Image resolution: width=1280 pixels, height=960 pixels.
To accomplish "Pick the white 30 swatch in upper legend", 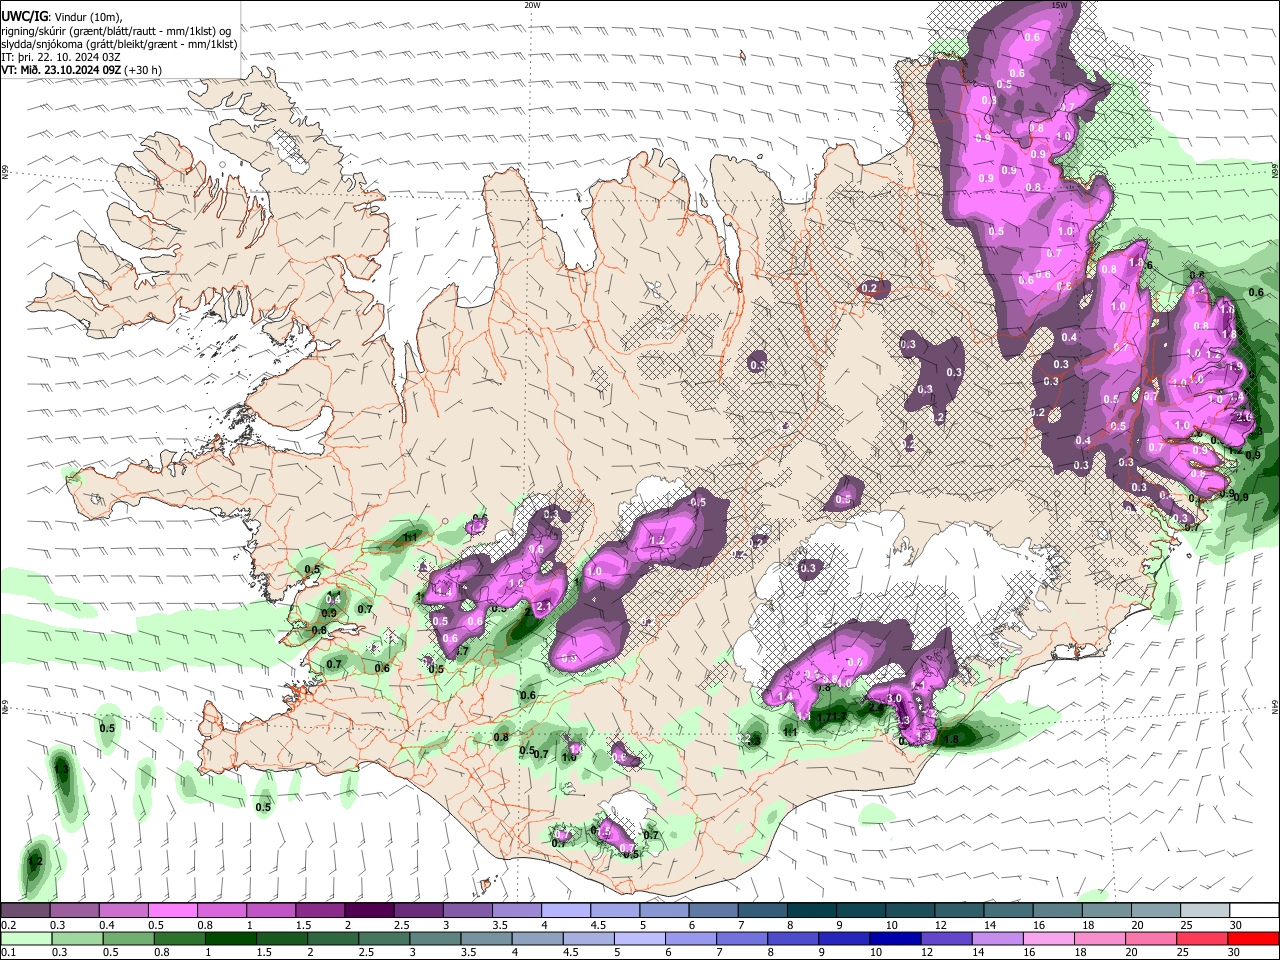I will pos(1254,911).
